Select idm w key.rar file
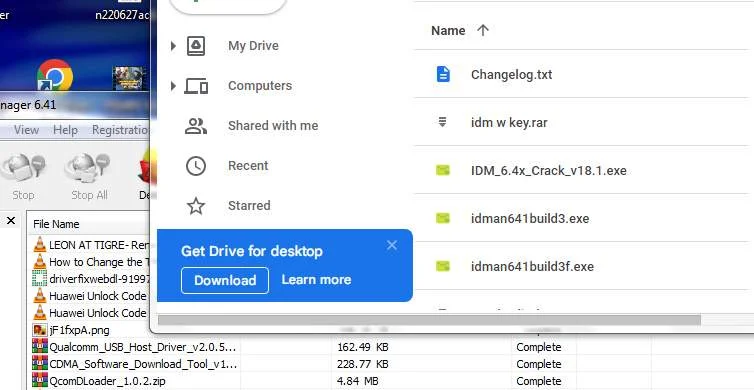The height and width of the screenshot is (390, 754). coord(509,123)
